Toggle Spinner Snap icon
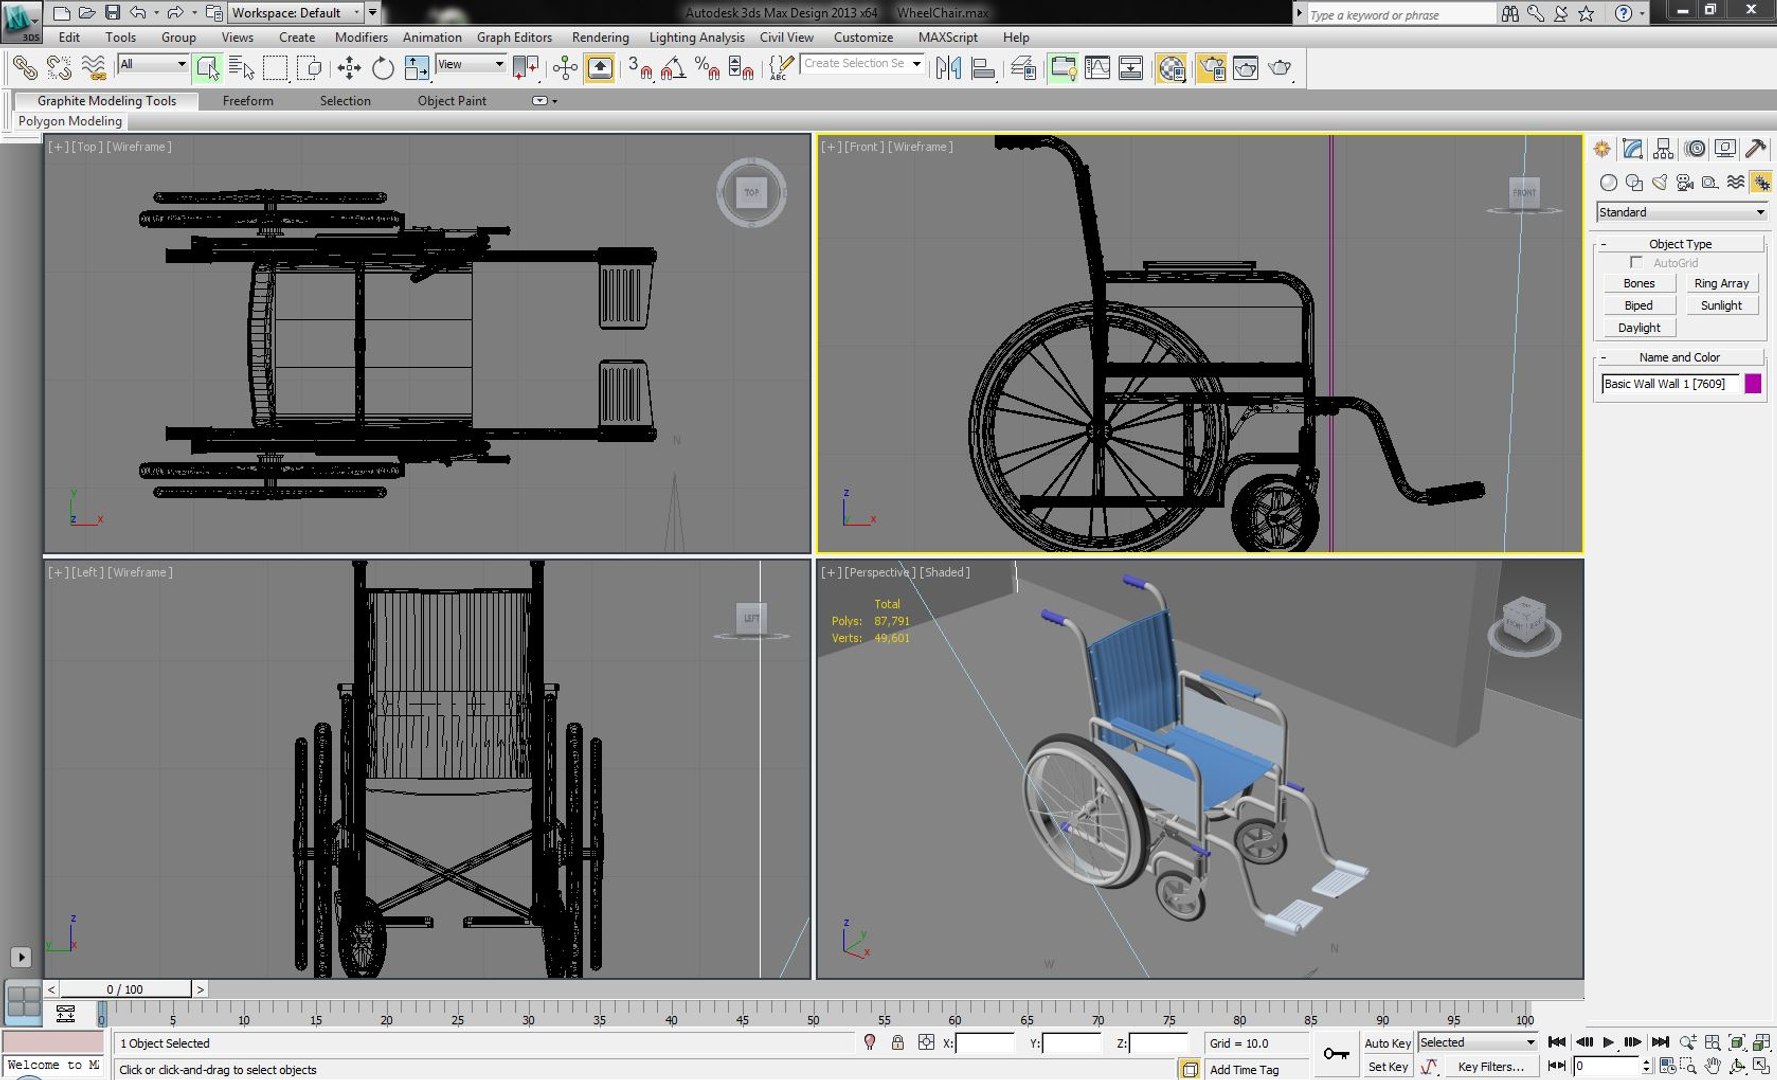This screenshot has width=1777, height=1080. (x=741, y=68)
